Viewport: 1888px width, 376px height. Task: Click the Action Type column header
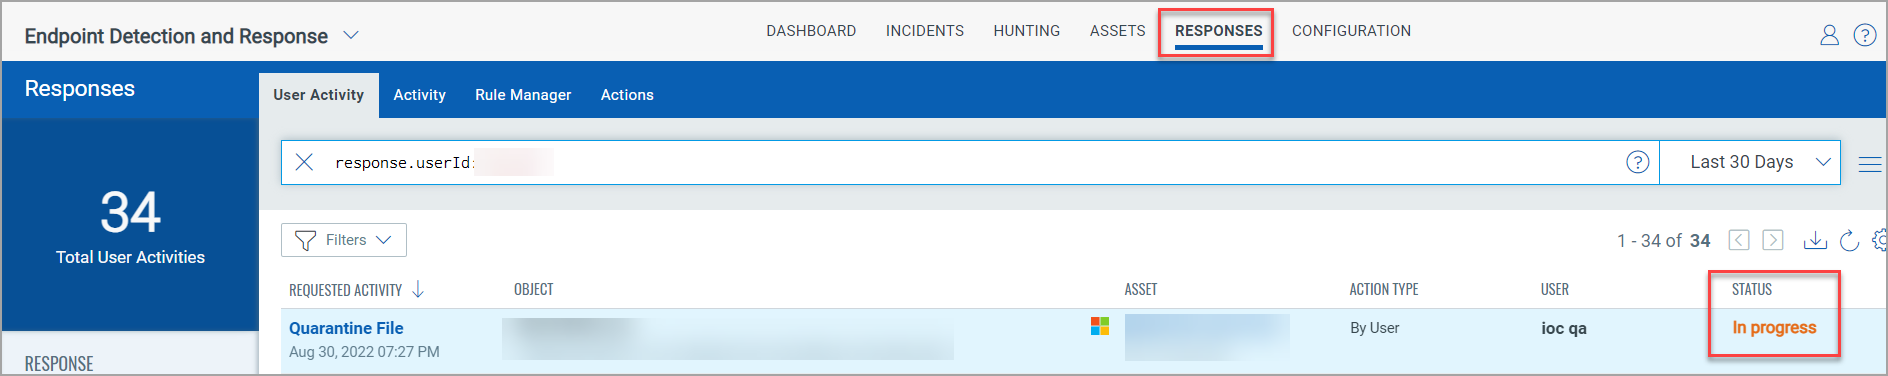pyautogui.click(x=1384, y=289)
